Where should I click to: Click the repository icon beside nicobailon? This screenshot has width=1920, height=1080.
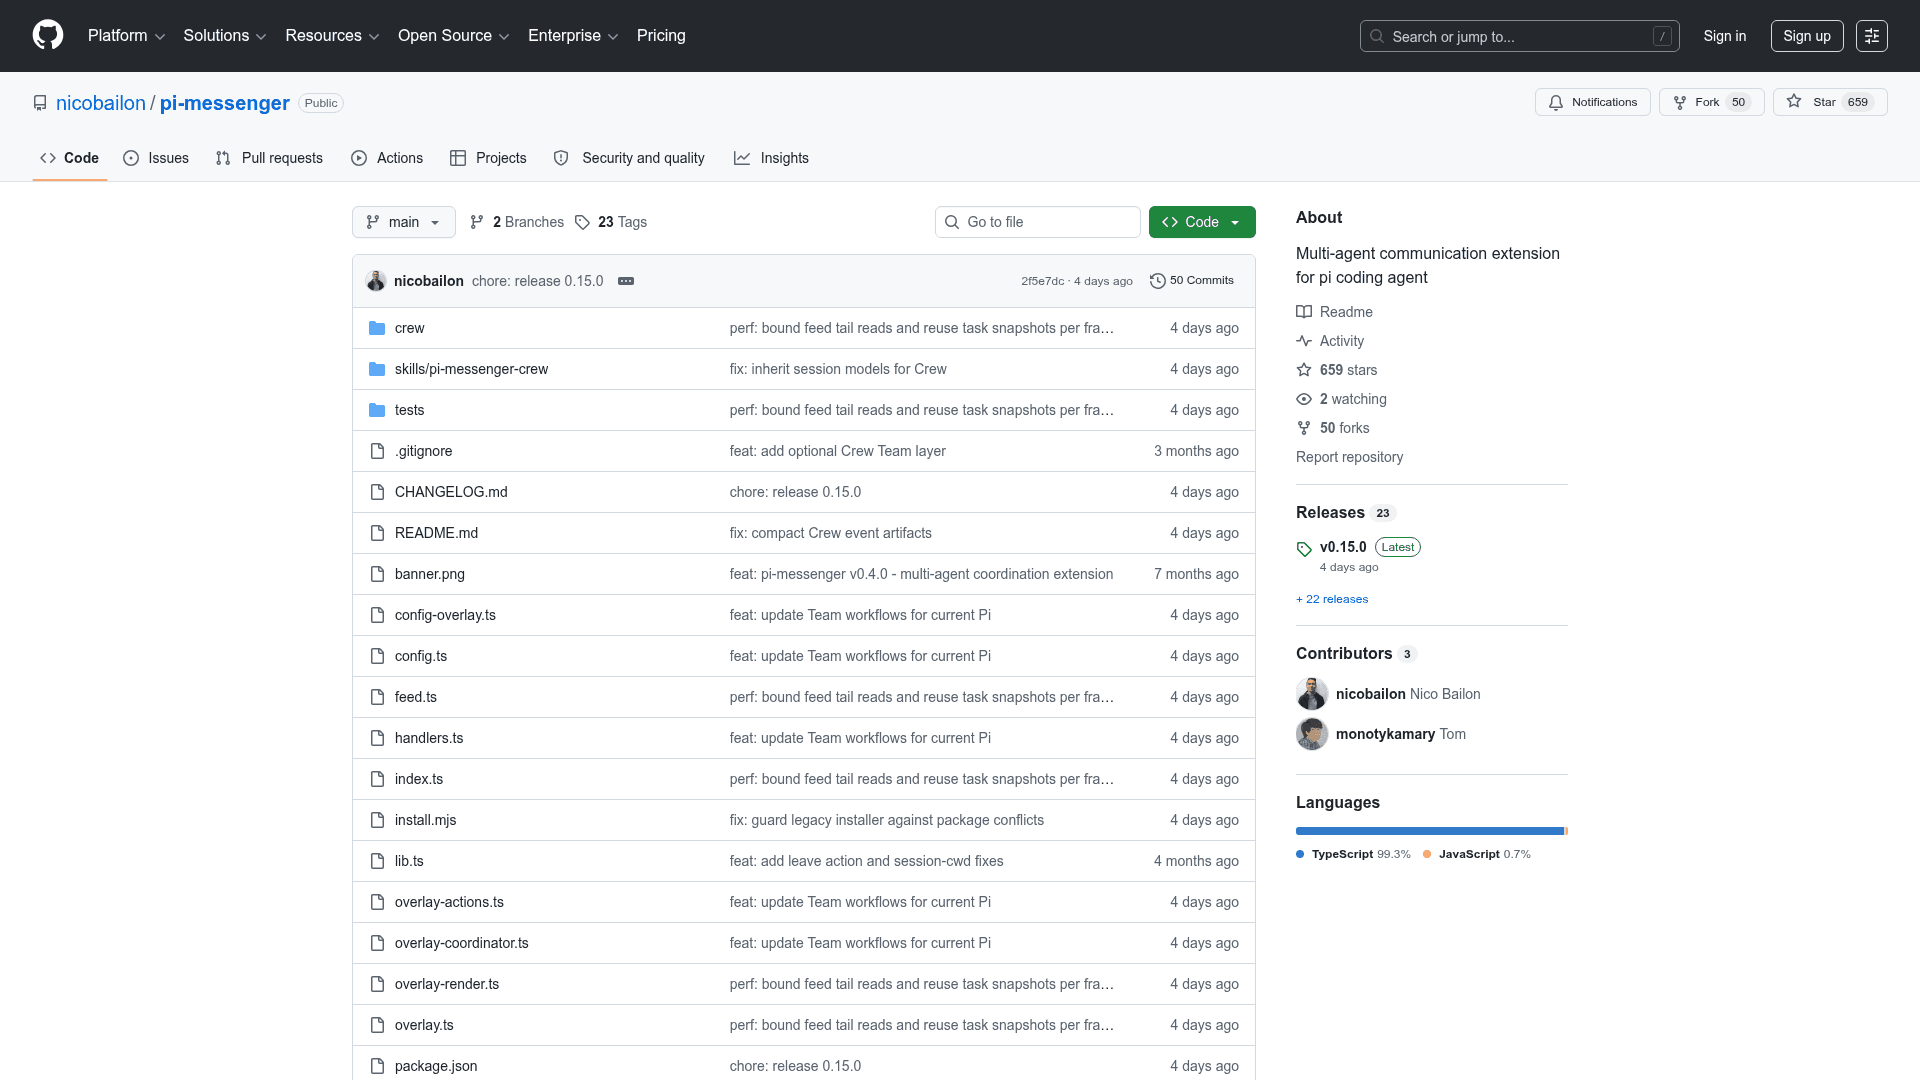point(40,103)
